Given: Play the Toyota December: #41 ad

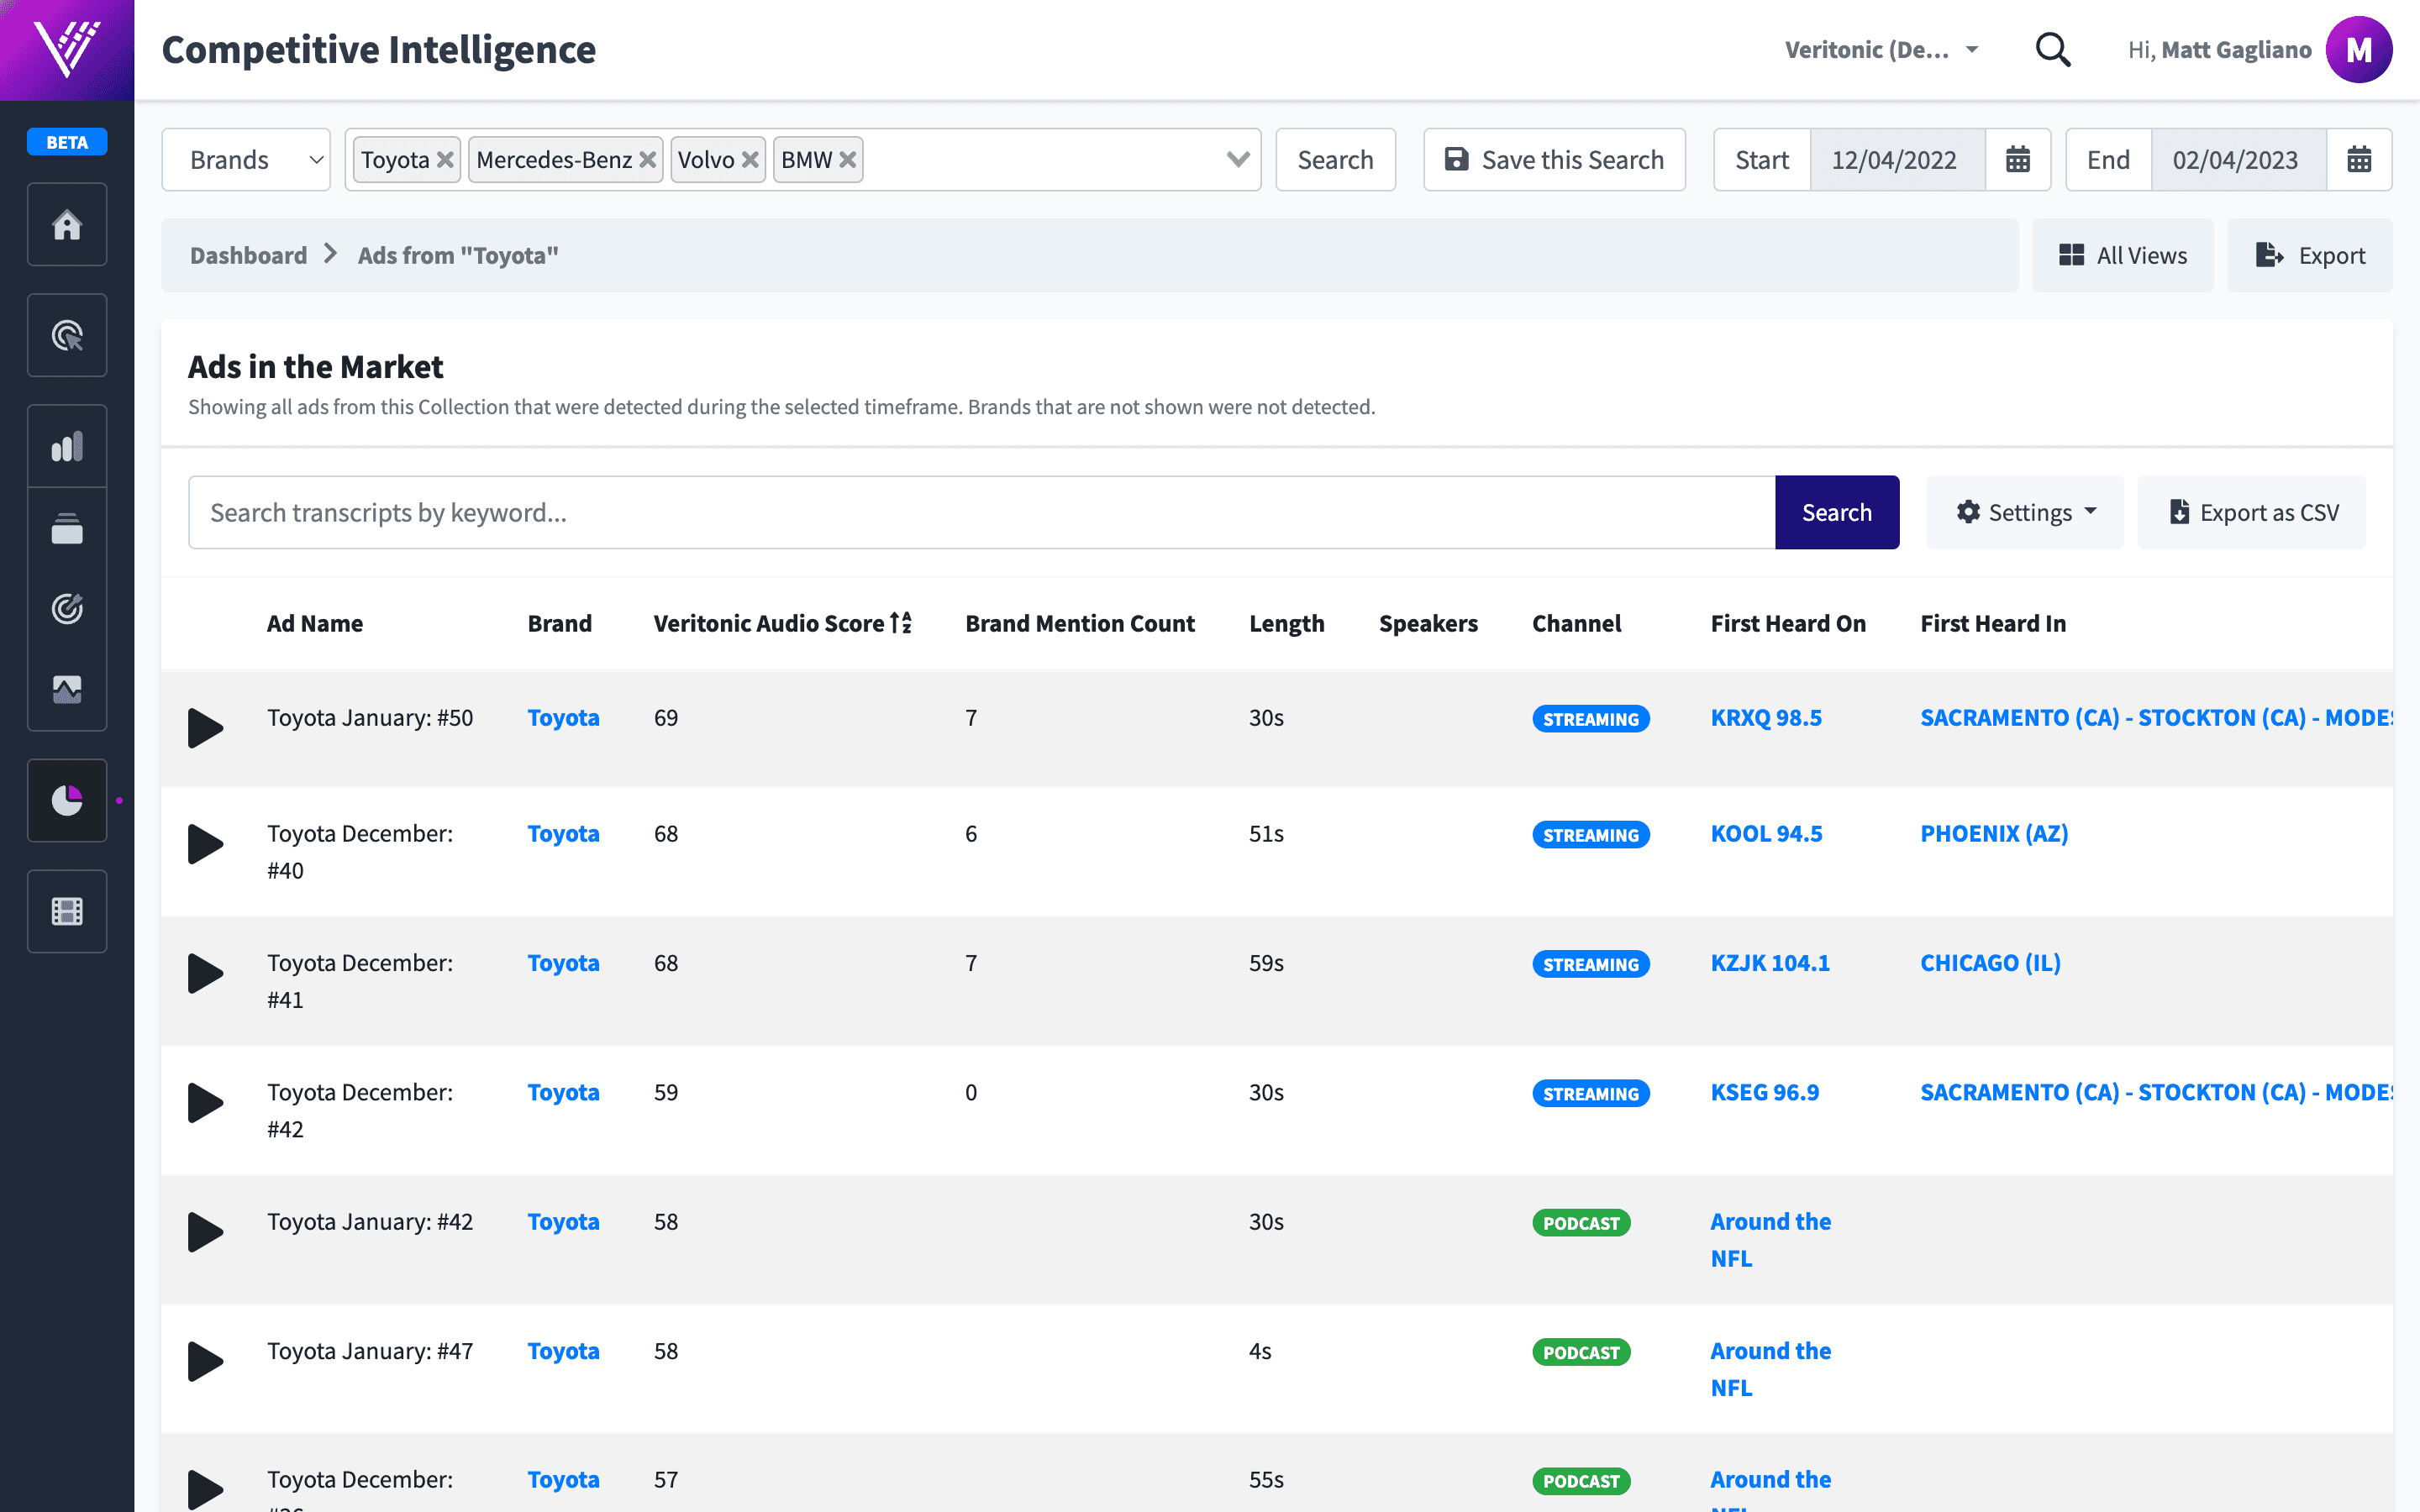Looking at the screenshot, I should 205,973.
